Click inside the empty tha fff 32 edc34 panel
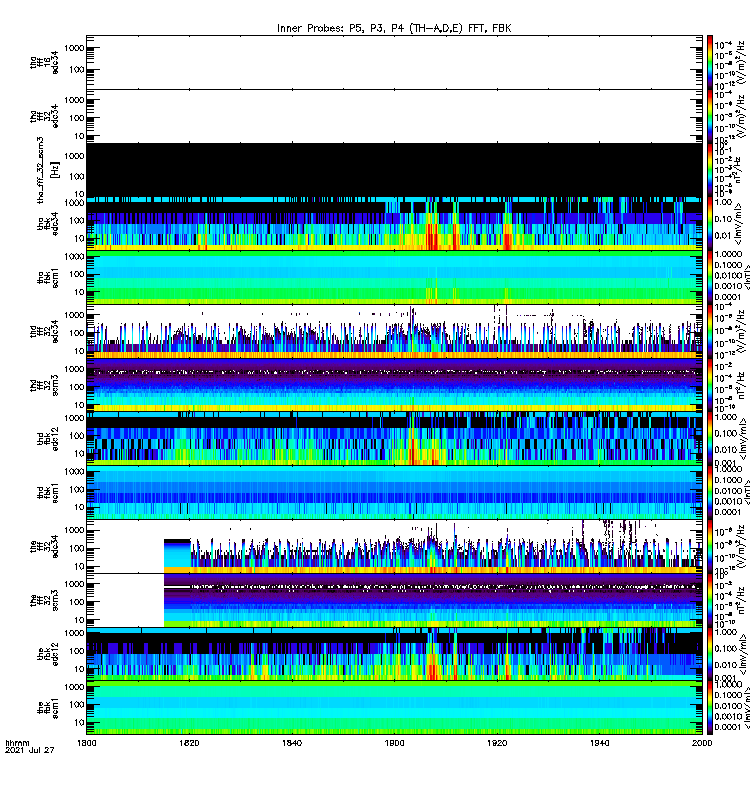Image resolution: width=750 pixels, height=800 pixels. pos(394,116)
